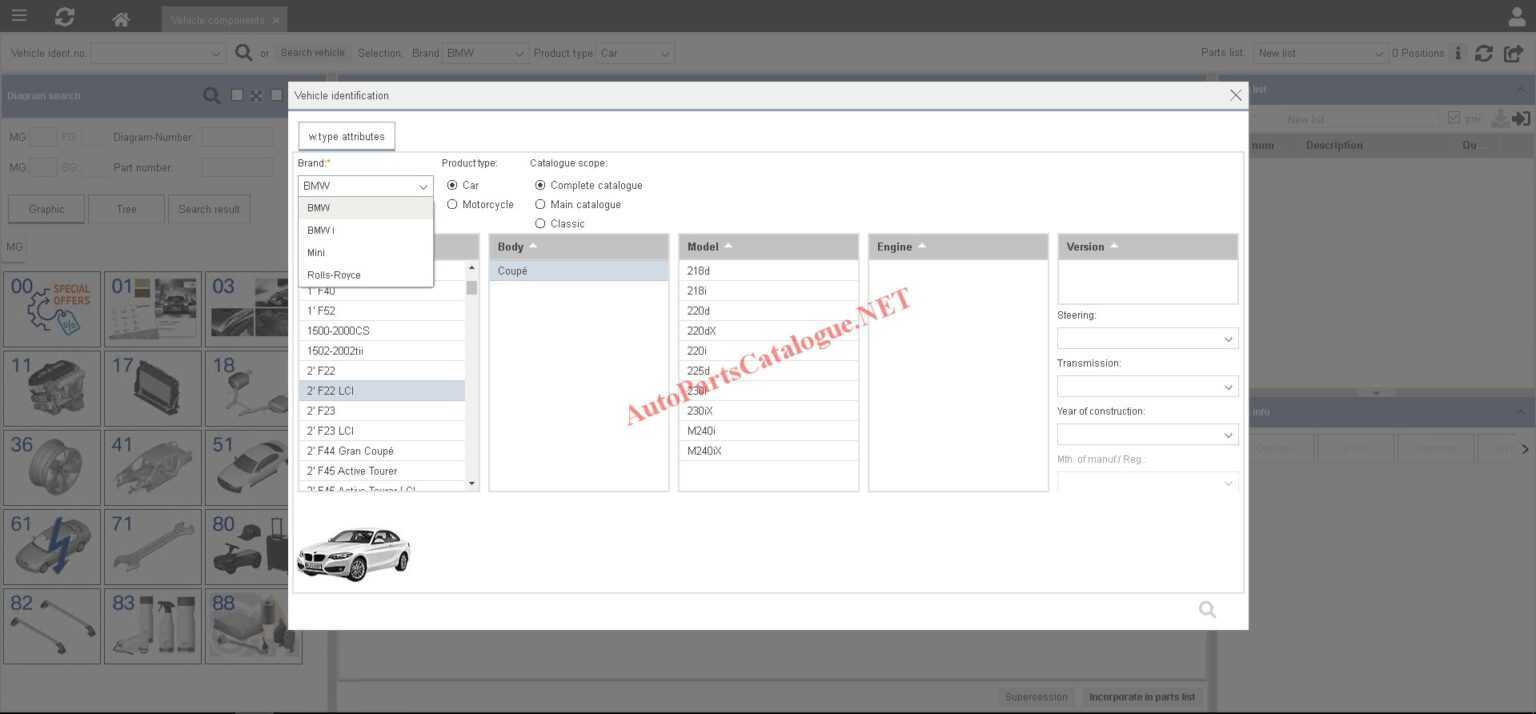Image resolution: width=1536 pixels, height=714 pixels.
Task: Select the M240i model
Action: 701,431
